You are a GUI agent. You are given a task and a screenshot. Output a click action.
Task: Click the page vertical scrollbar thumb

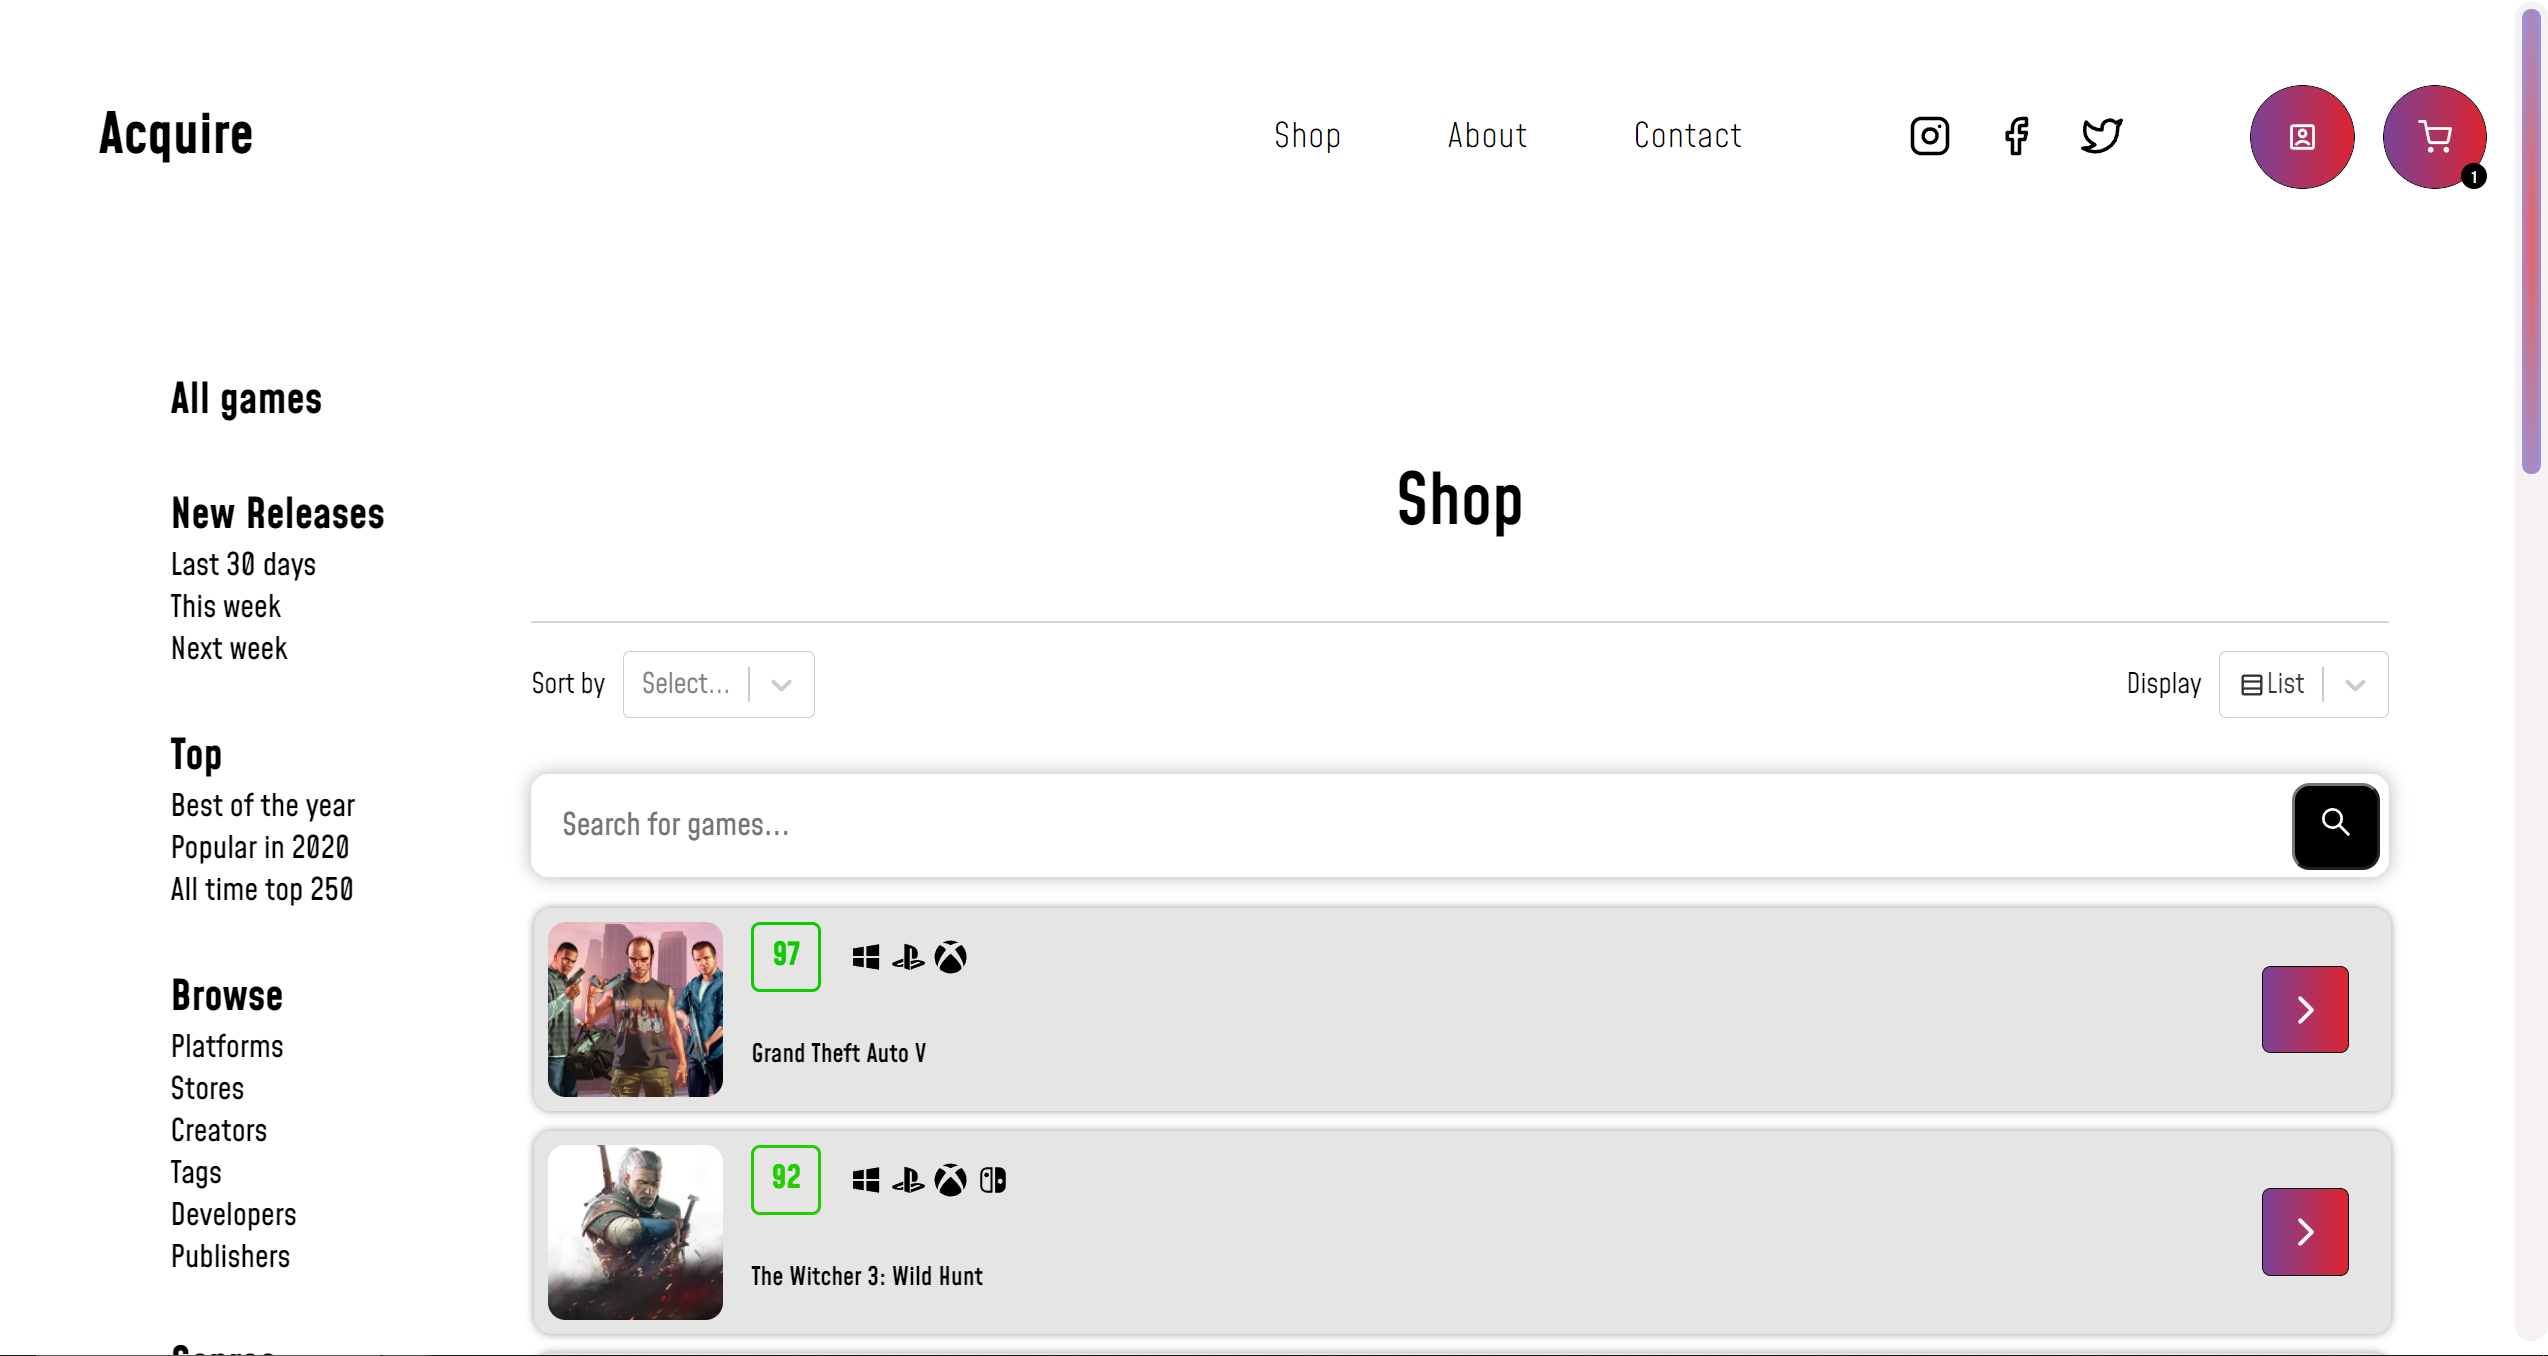[2531, 240]
